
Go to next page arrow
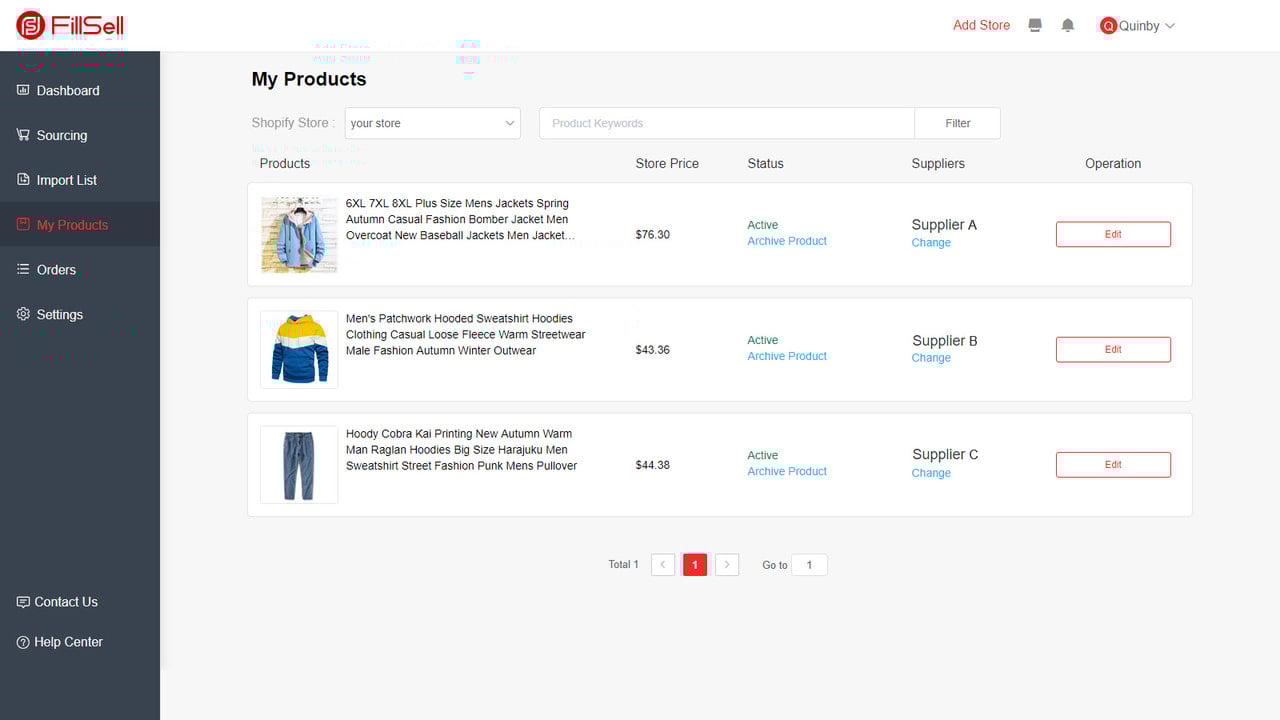coord(727,565)
